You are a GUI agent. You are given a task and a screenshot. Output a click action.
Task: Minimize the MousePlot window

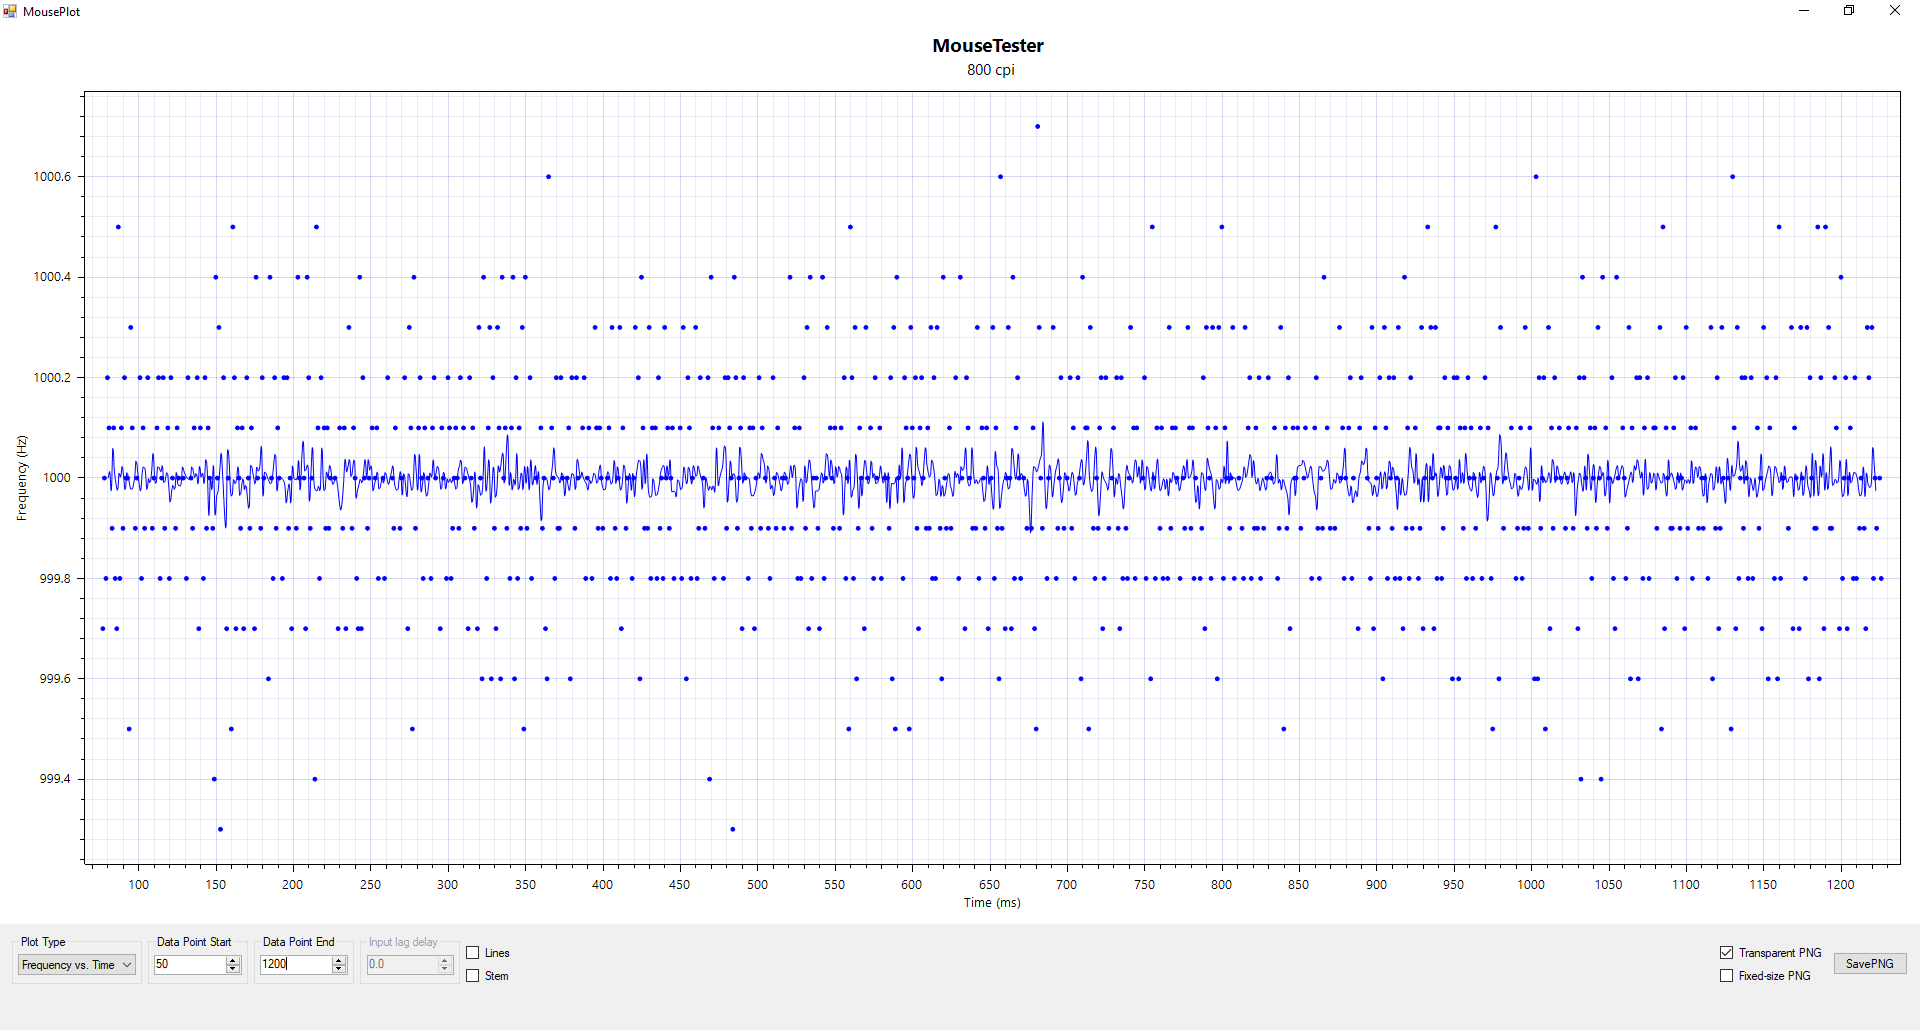[x=1804, y=11]
